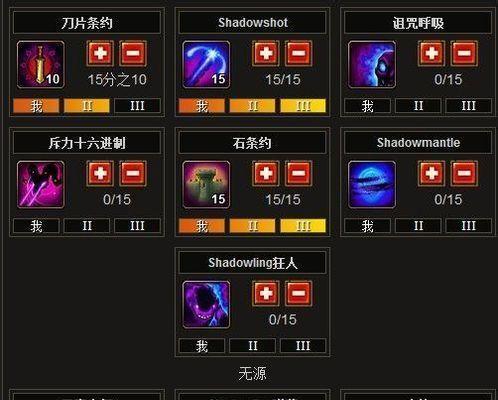Remove a point from Shadowshot with minus
The width and height of the screenshot is (498, 400).
[x=299, y=53]
